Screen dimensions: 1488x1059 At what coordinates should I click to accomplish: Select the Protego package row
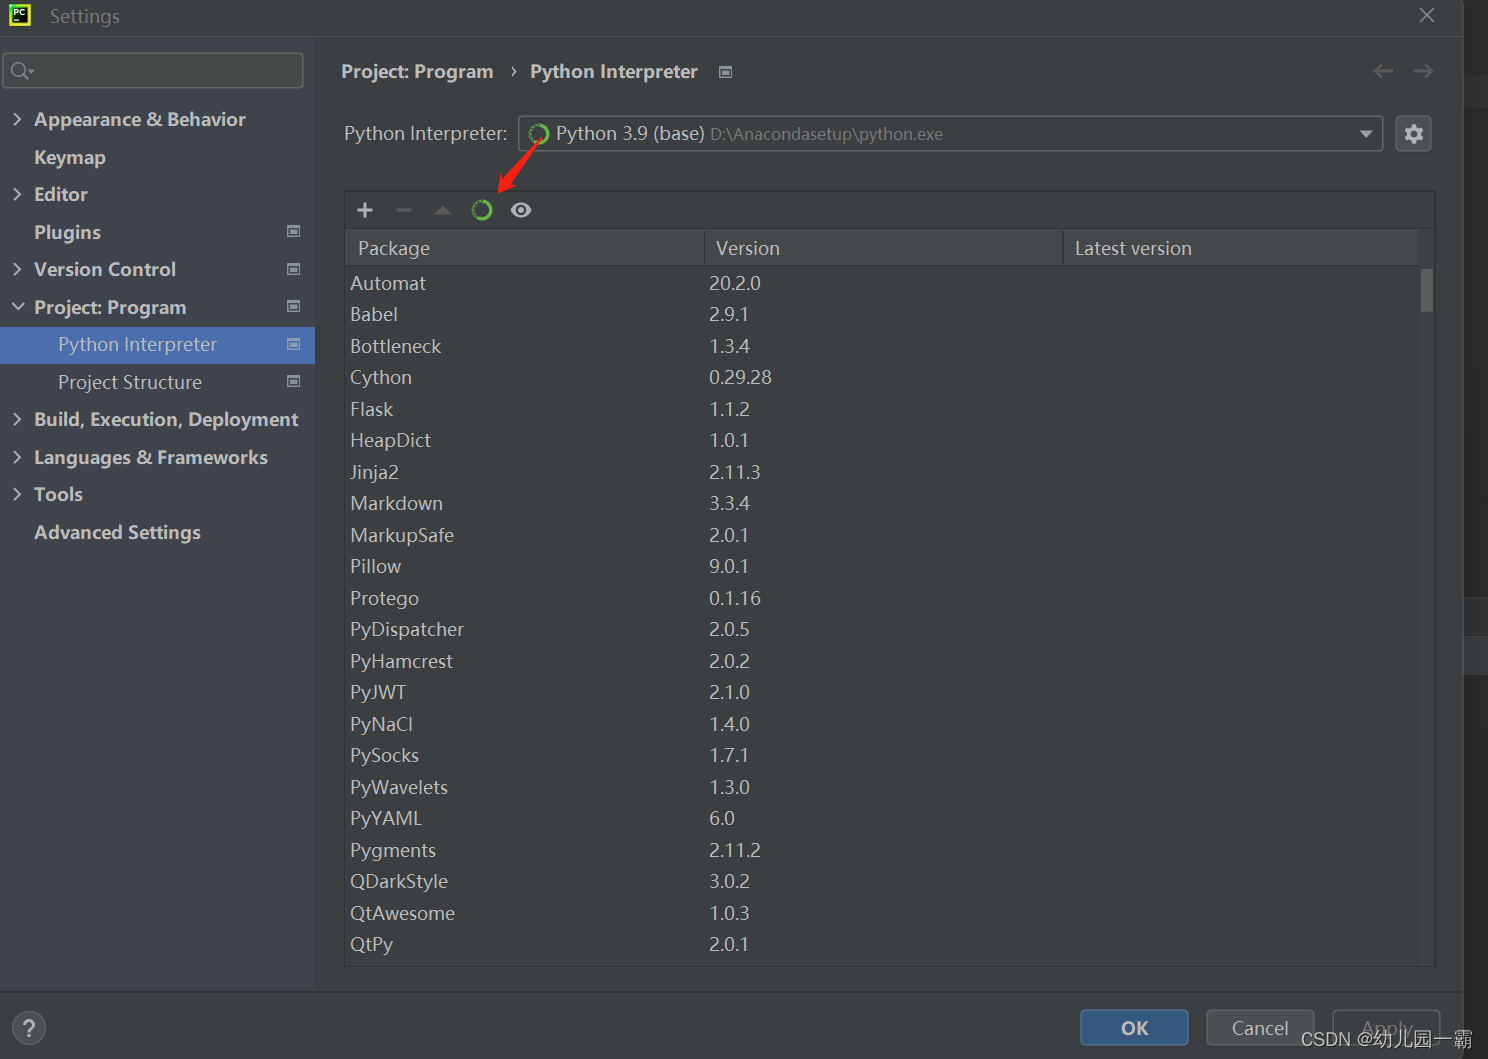pos(882,598)
